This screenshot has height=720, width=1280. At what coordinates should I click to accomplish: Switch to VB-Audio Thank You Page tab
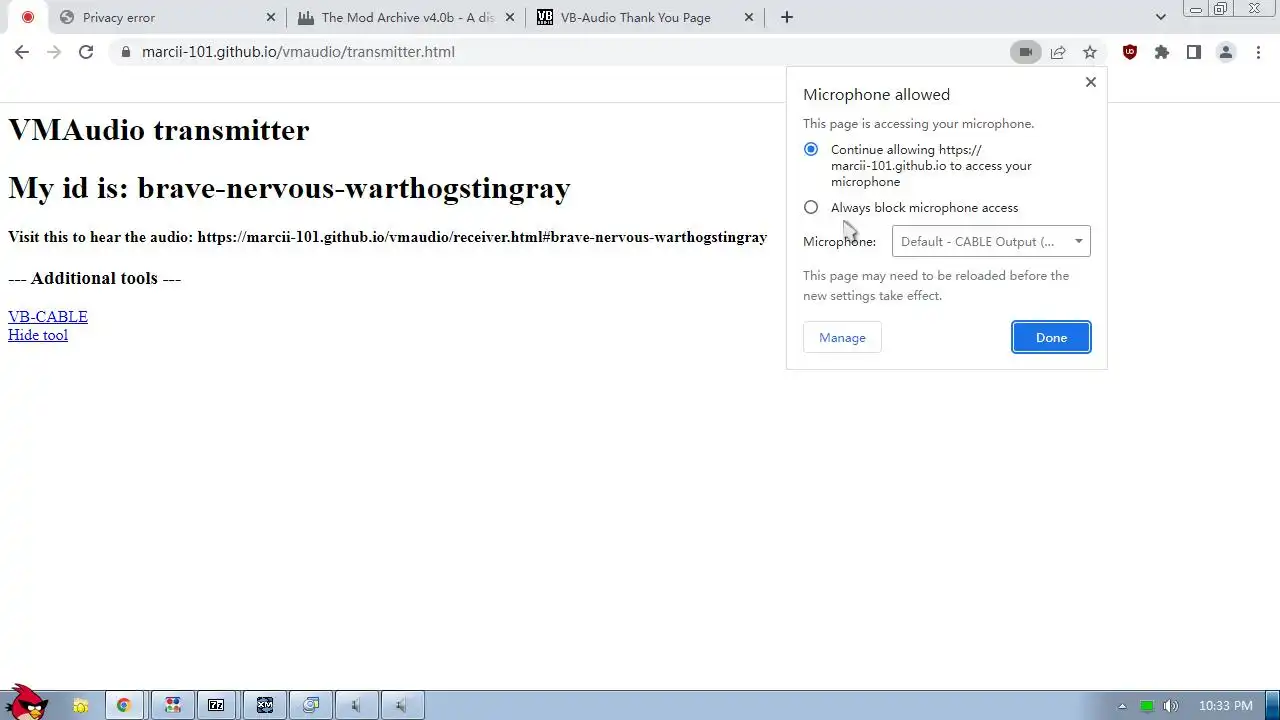click(645, 17)
